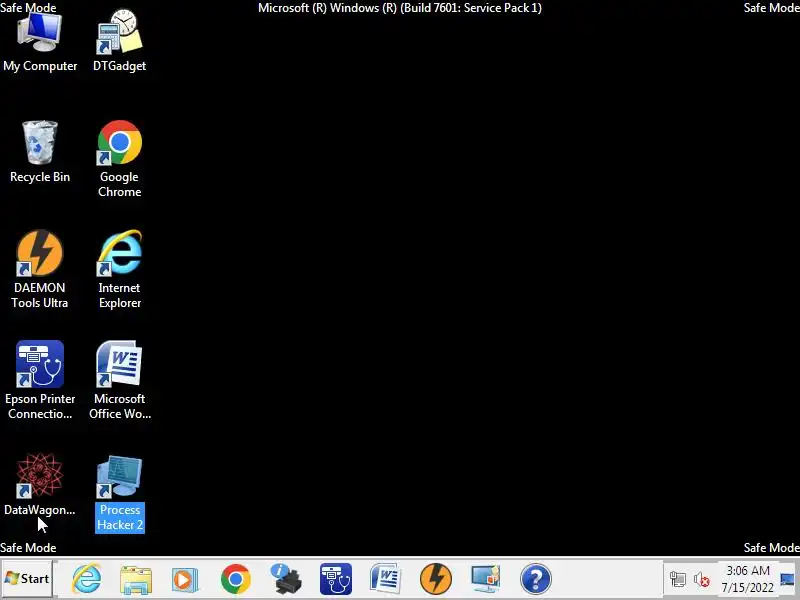This screenshot has width=800, height=600.
Task: Open Windows Explorer folder icon in taskbar
Action: 136,579
